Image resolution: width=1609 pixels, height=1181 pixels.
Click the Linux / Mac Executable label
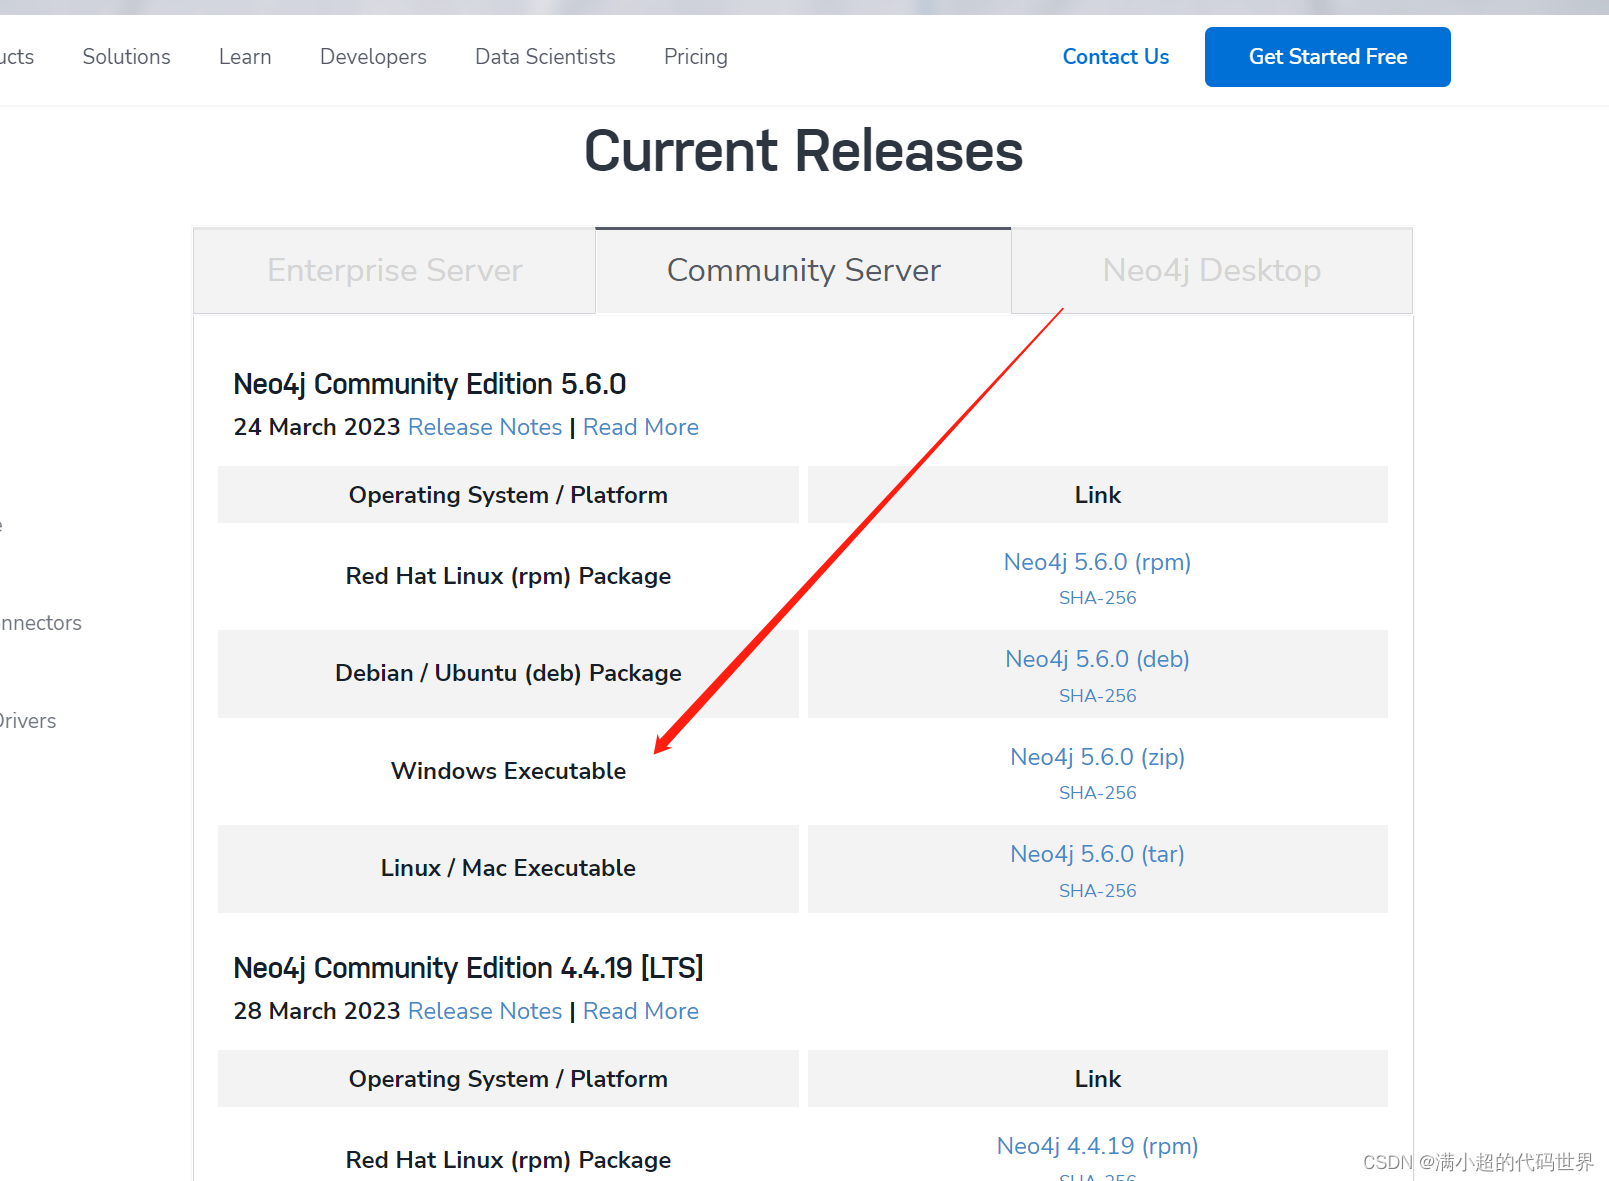pyautogui.click(x=508, y=868)
